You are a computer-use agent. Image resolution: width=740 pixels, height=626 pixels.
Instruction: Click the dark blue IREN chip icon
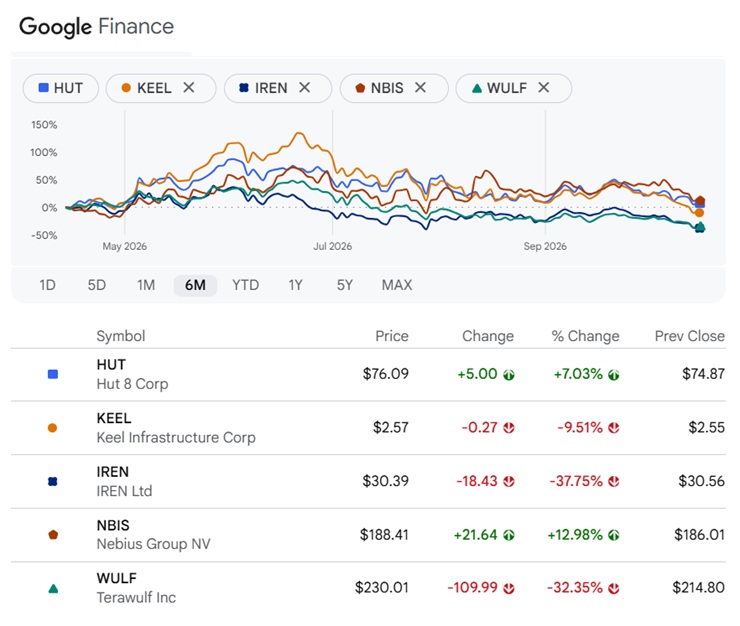coord(244,88)
